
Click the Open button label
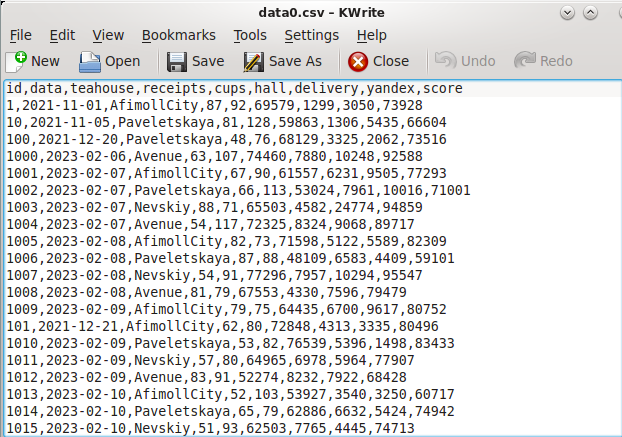[x=123, y=61]
